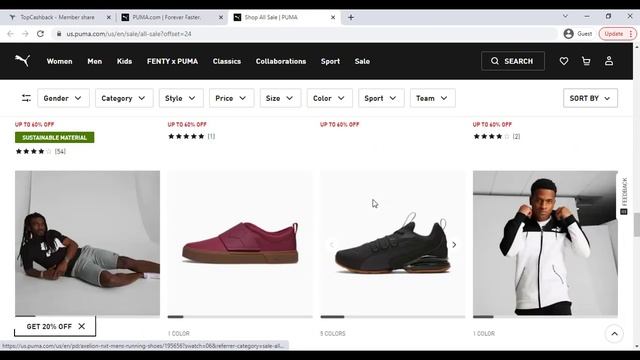Click image progress bar under burgundy shoe

pyautogui.click(x=240, y=317)
